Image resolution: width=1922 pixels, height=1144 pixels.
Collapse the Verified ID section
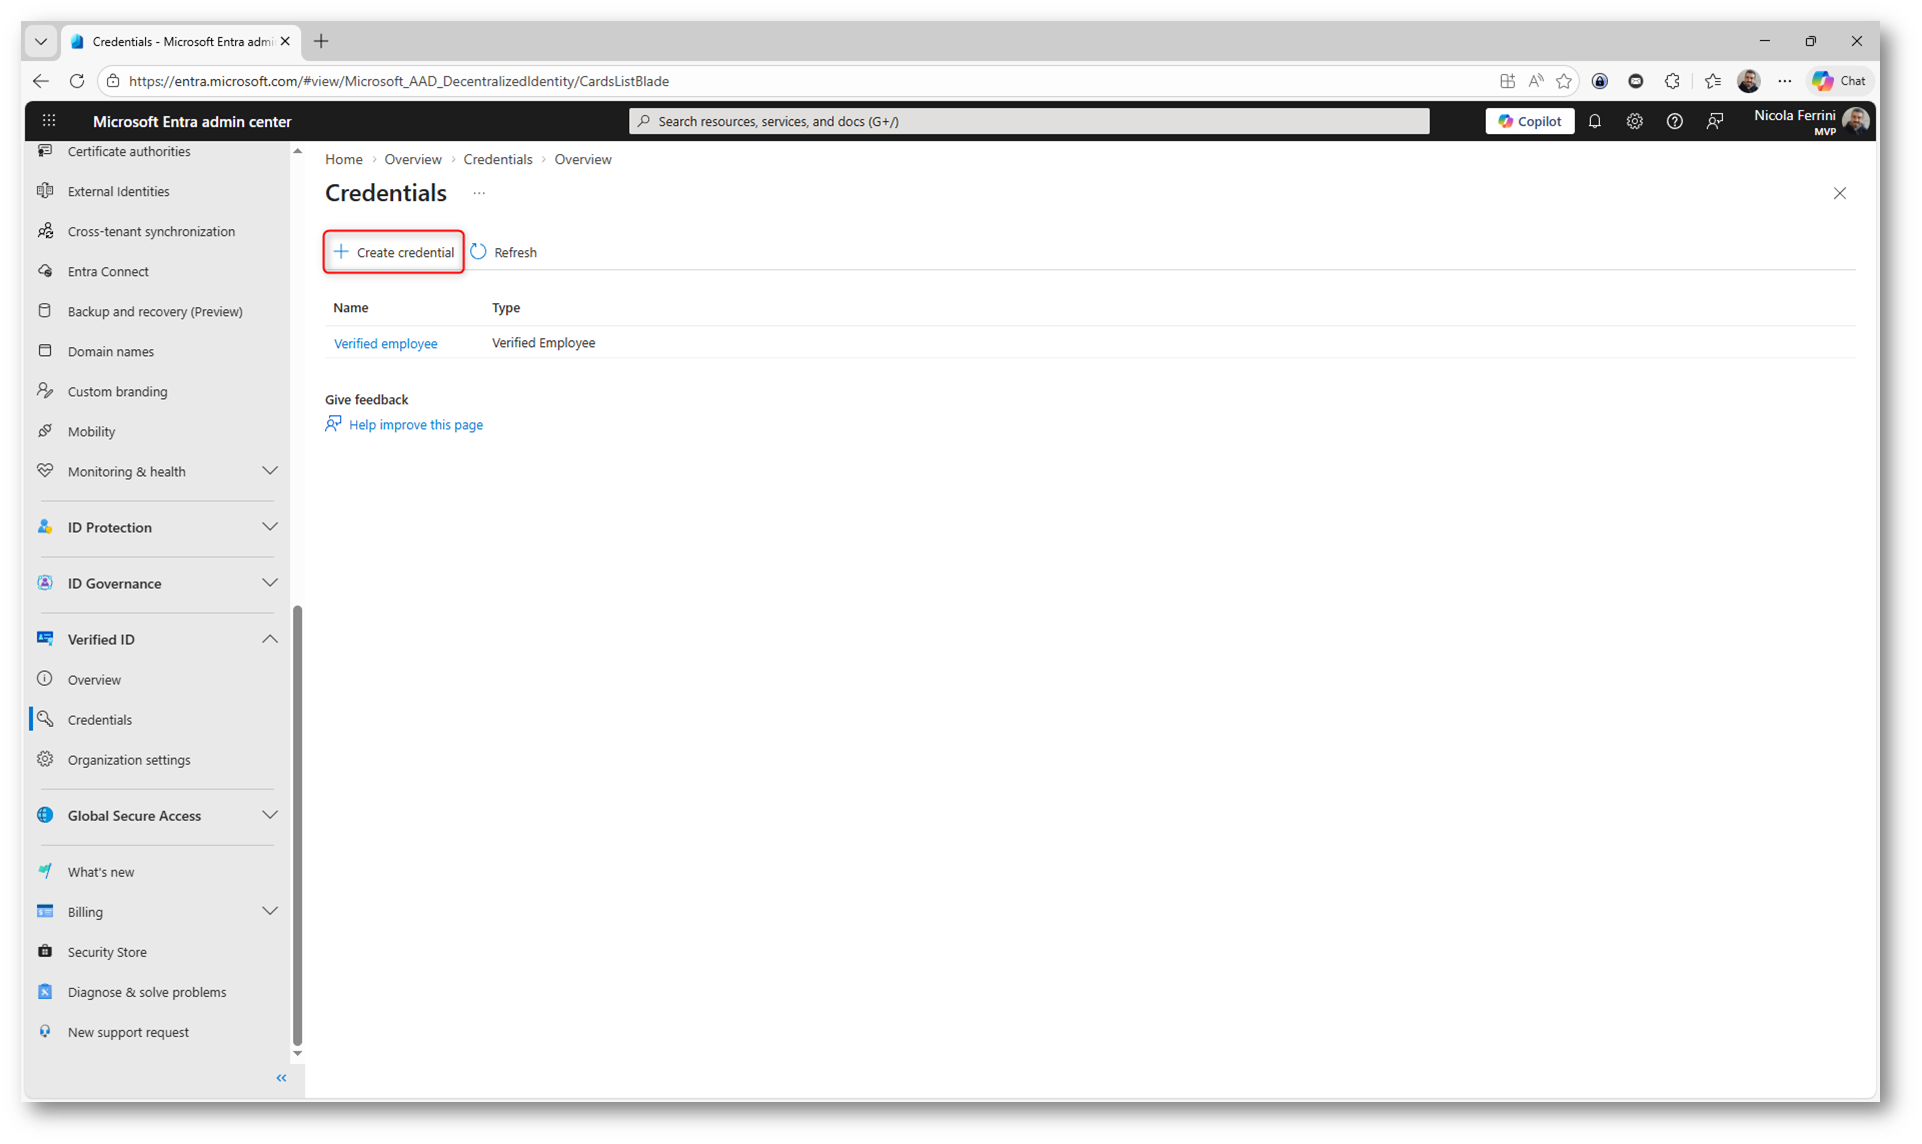coord(269,639)
